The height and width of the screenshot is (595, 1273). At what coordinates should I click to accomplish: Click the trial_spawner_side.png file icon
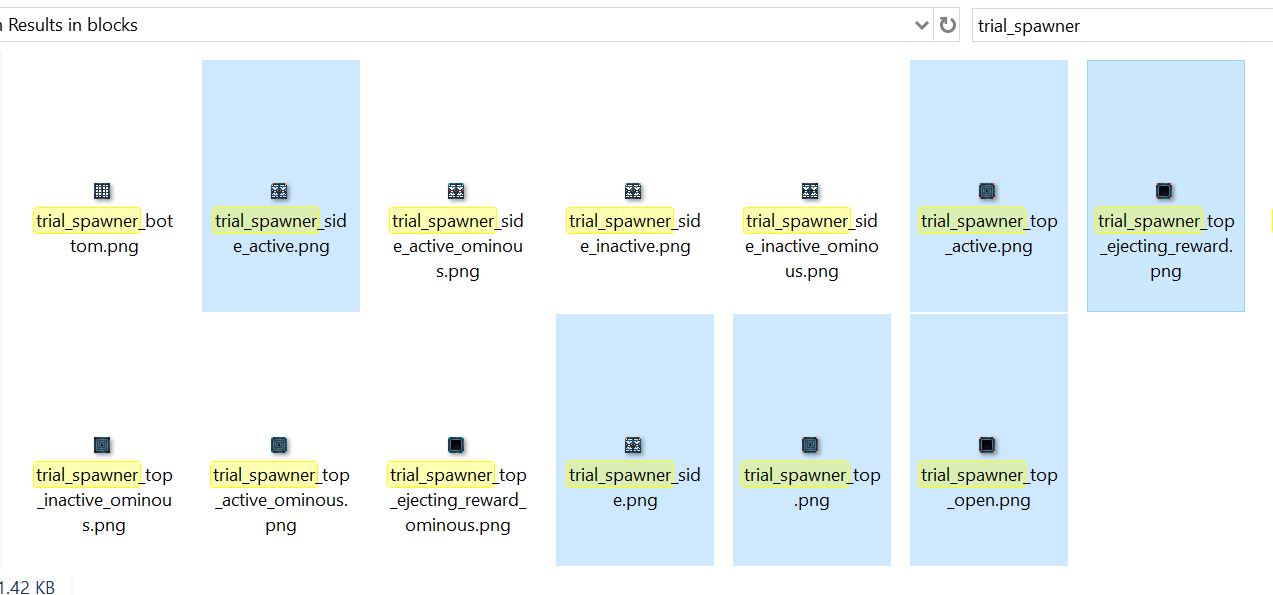pos(633,444)
